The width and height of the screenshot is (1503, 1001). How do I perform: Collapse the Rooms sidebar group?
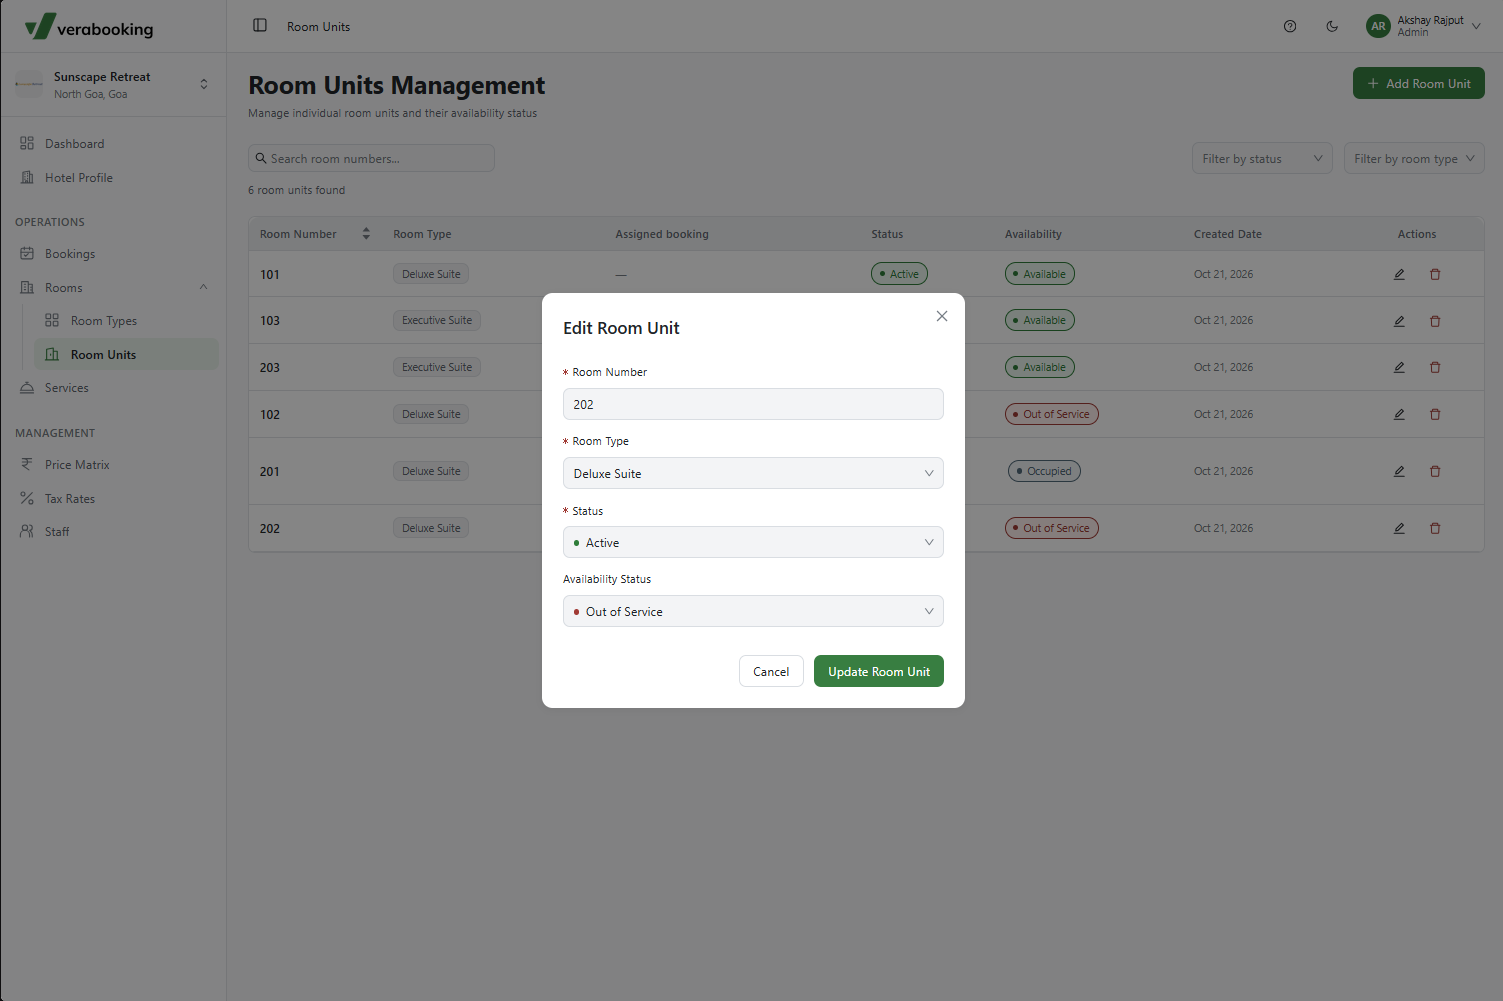pyautogui.click(x=113, y=288)
